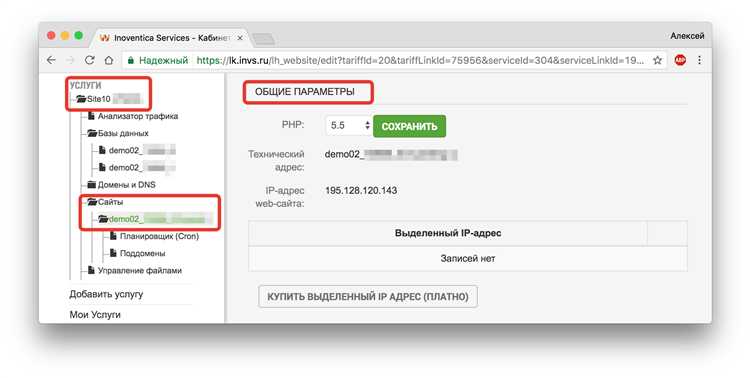The image size is (750, 378).
Task: Open Управление файлами tree item
Action: pos(140,270)
